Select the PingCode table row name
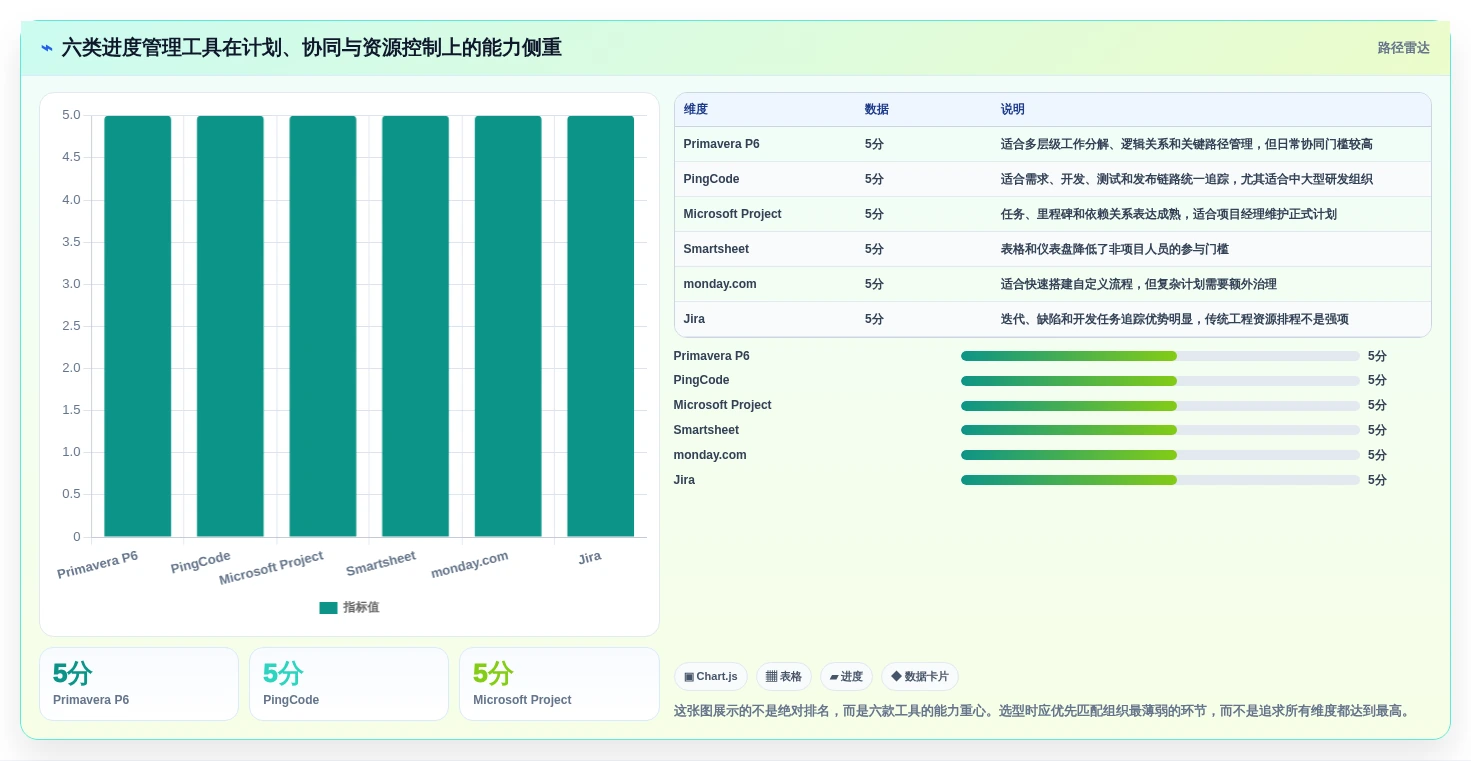This screenshot has width=1471, height=761. tap(711, 179)
